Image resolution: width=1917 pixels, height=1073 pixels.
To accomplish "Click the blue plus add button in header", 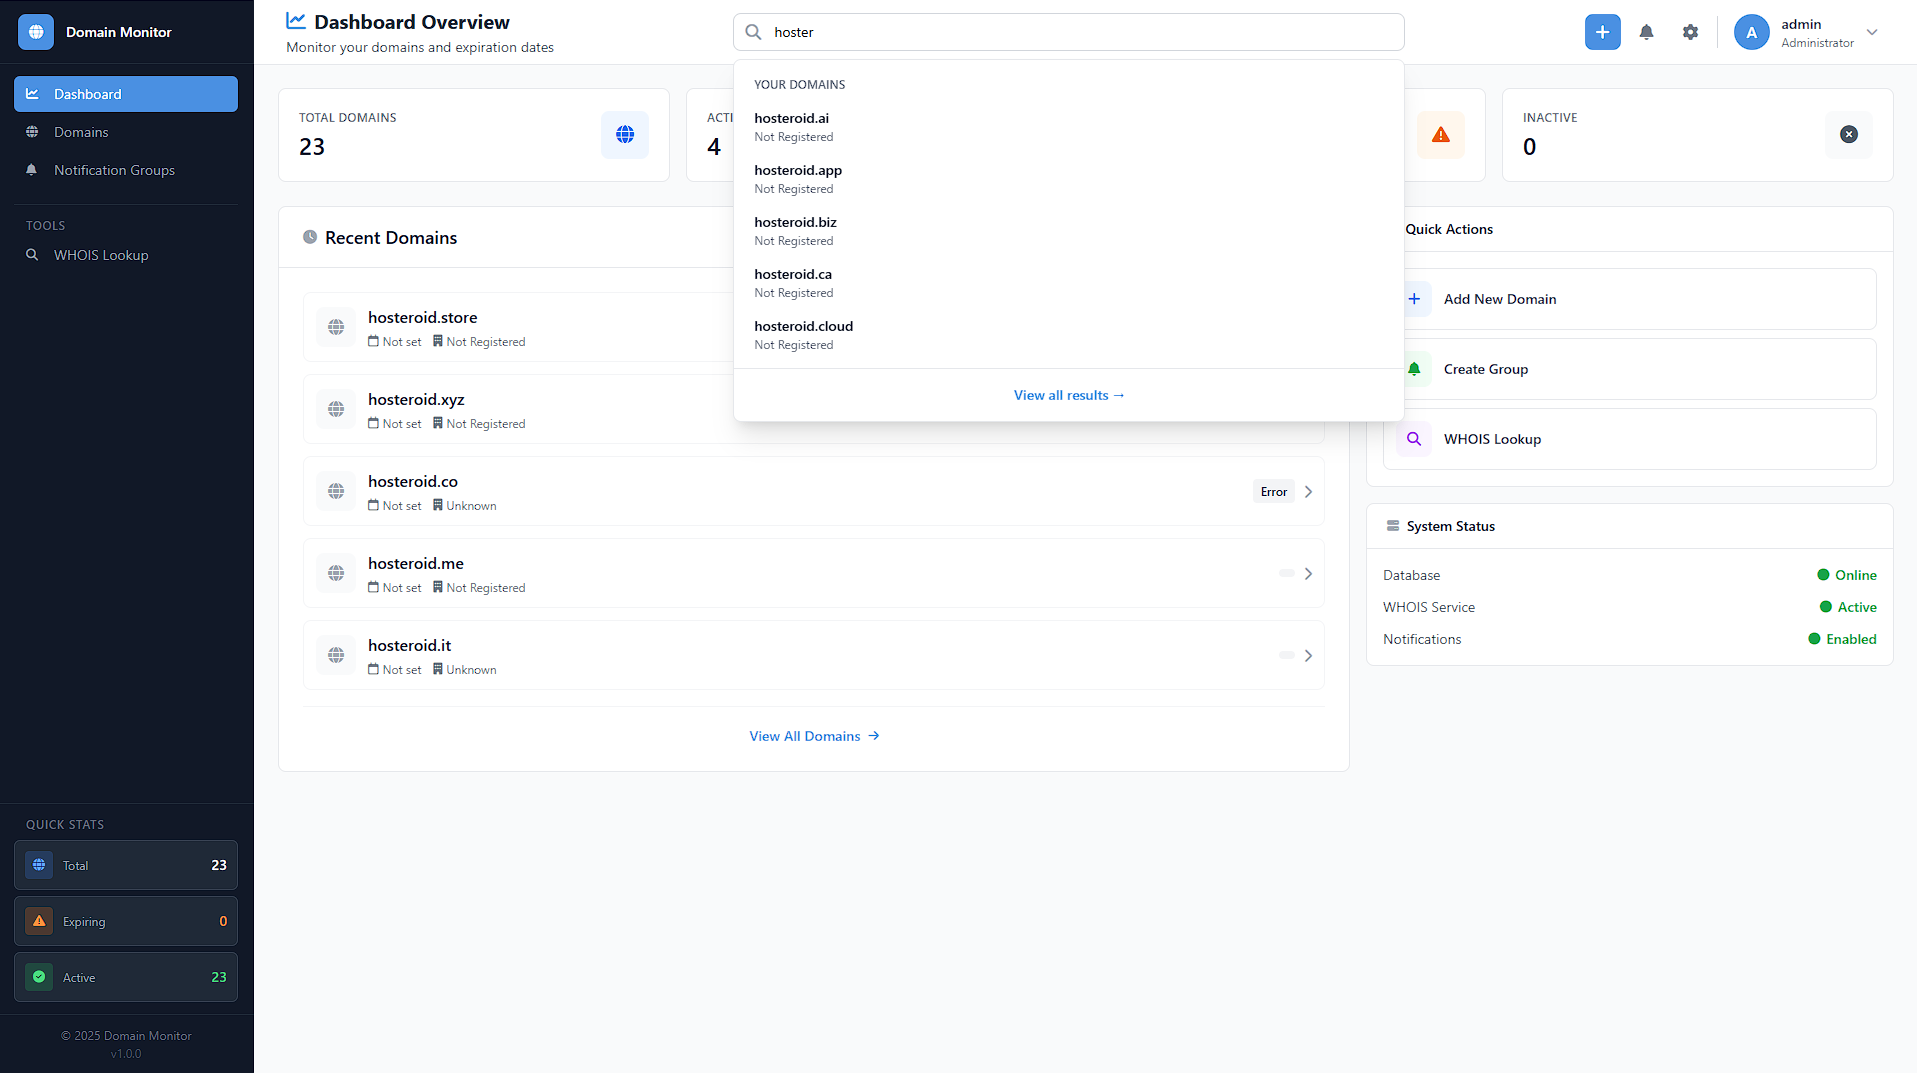I will [1602, 32].
